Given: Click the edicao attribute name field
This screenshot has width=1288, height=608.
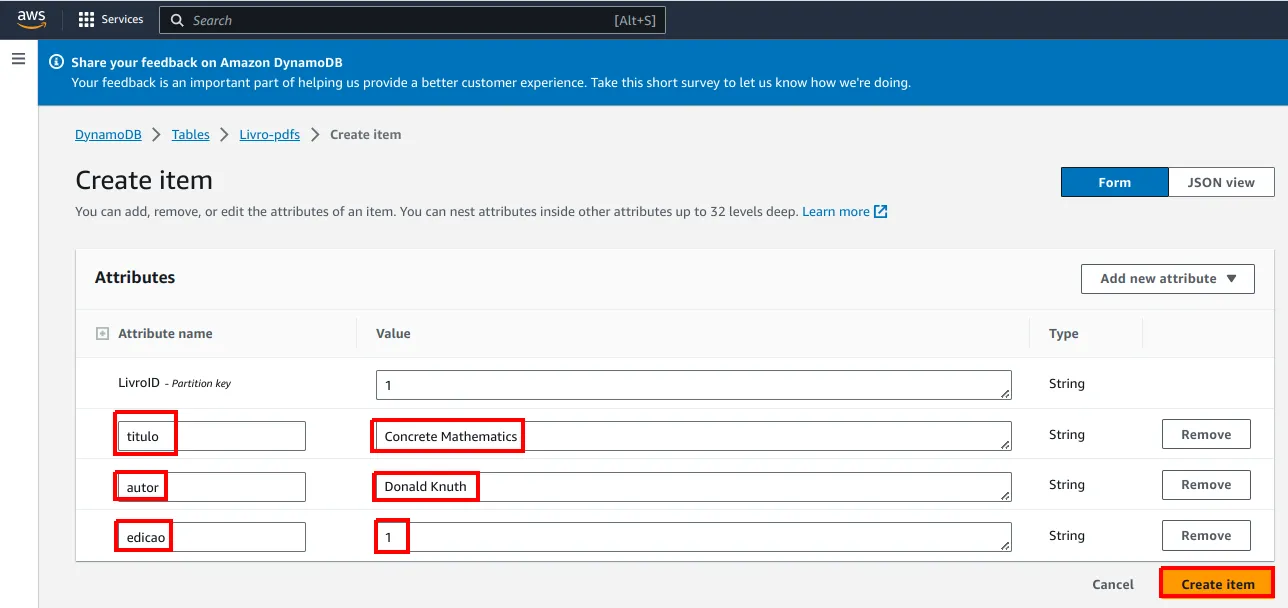Looking at the screenshot, I should point(212,537).
